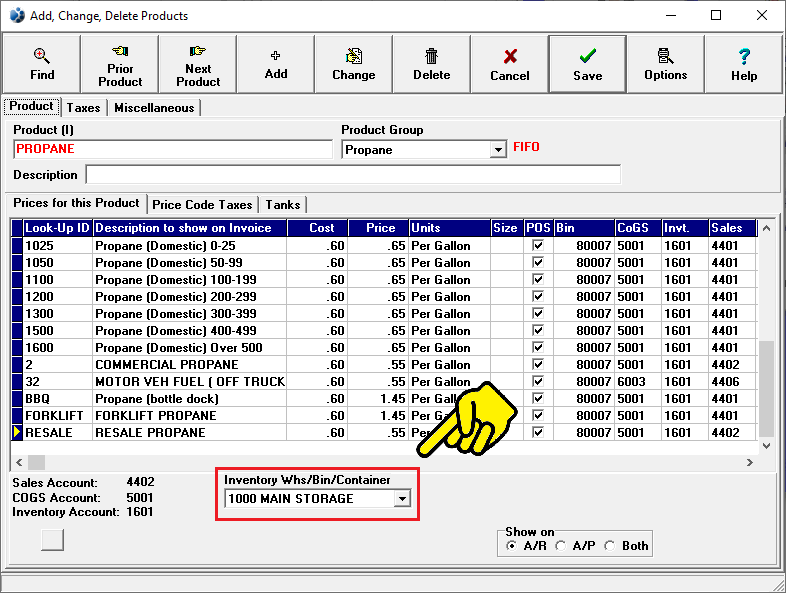This screenshot has height=593, width=786.
Task: Open the Options toolbar button
Action: tap(665, 64)
